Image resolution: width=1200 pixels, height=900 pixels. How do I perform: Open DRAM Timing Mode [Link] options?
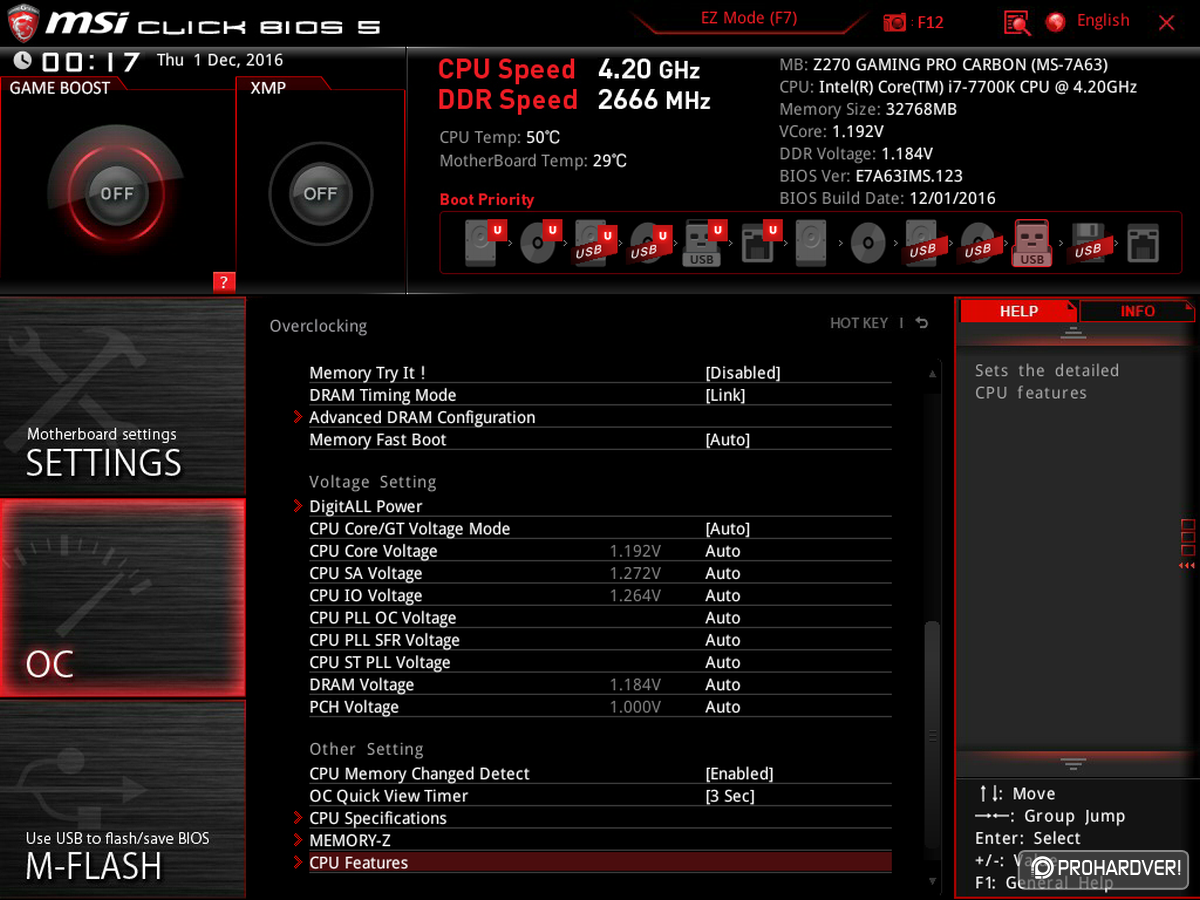tap(725, 395)
